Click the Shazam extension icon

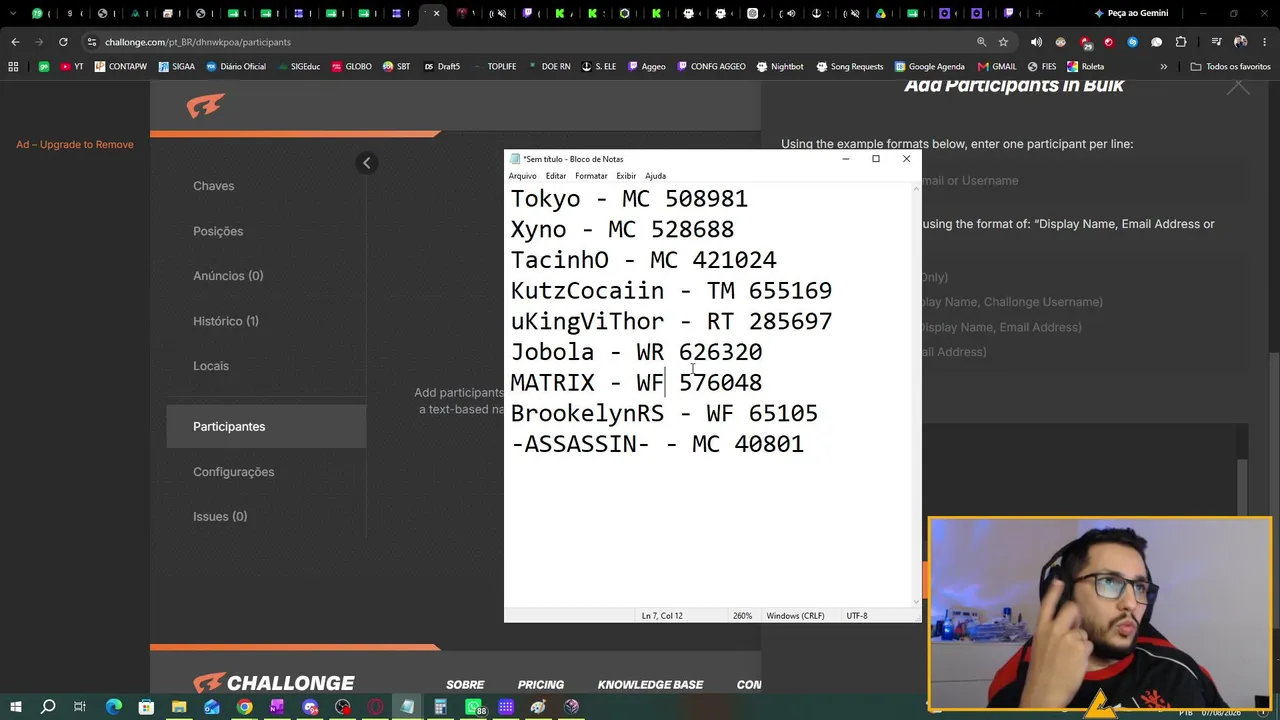pyautogui.click(x=1132, y=42)
